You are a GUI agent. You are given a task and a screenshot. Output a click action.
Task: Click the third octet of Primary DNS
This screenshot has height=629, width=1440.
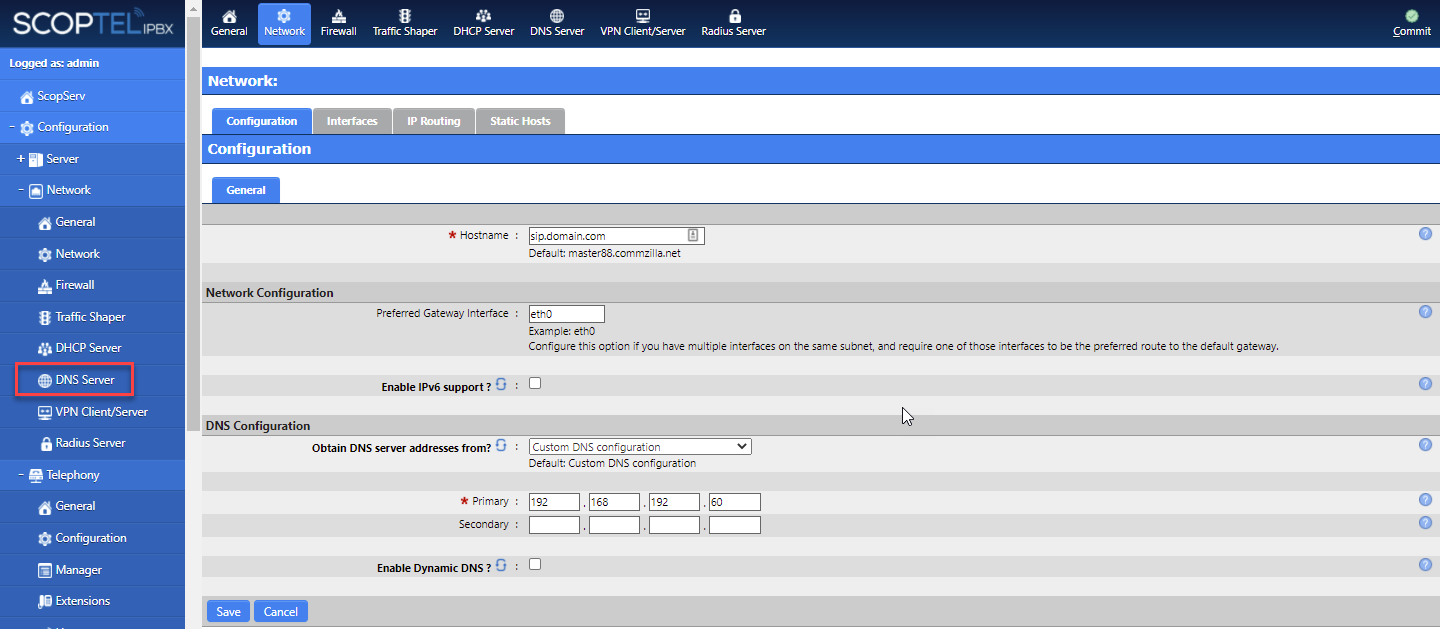tap(674, 502)
